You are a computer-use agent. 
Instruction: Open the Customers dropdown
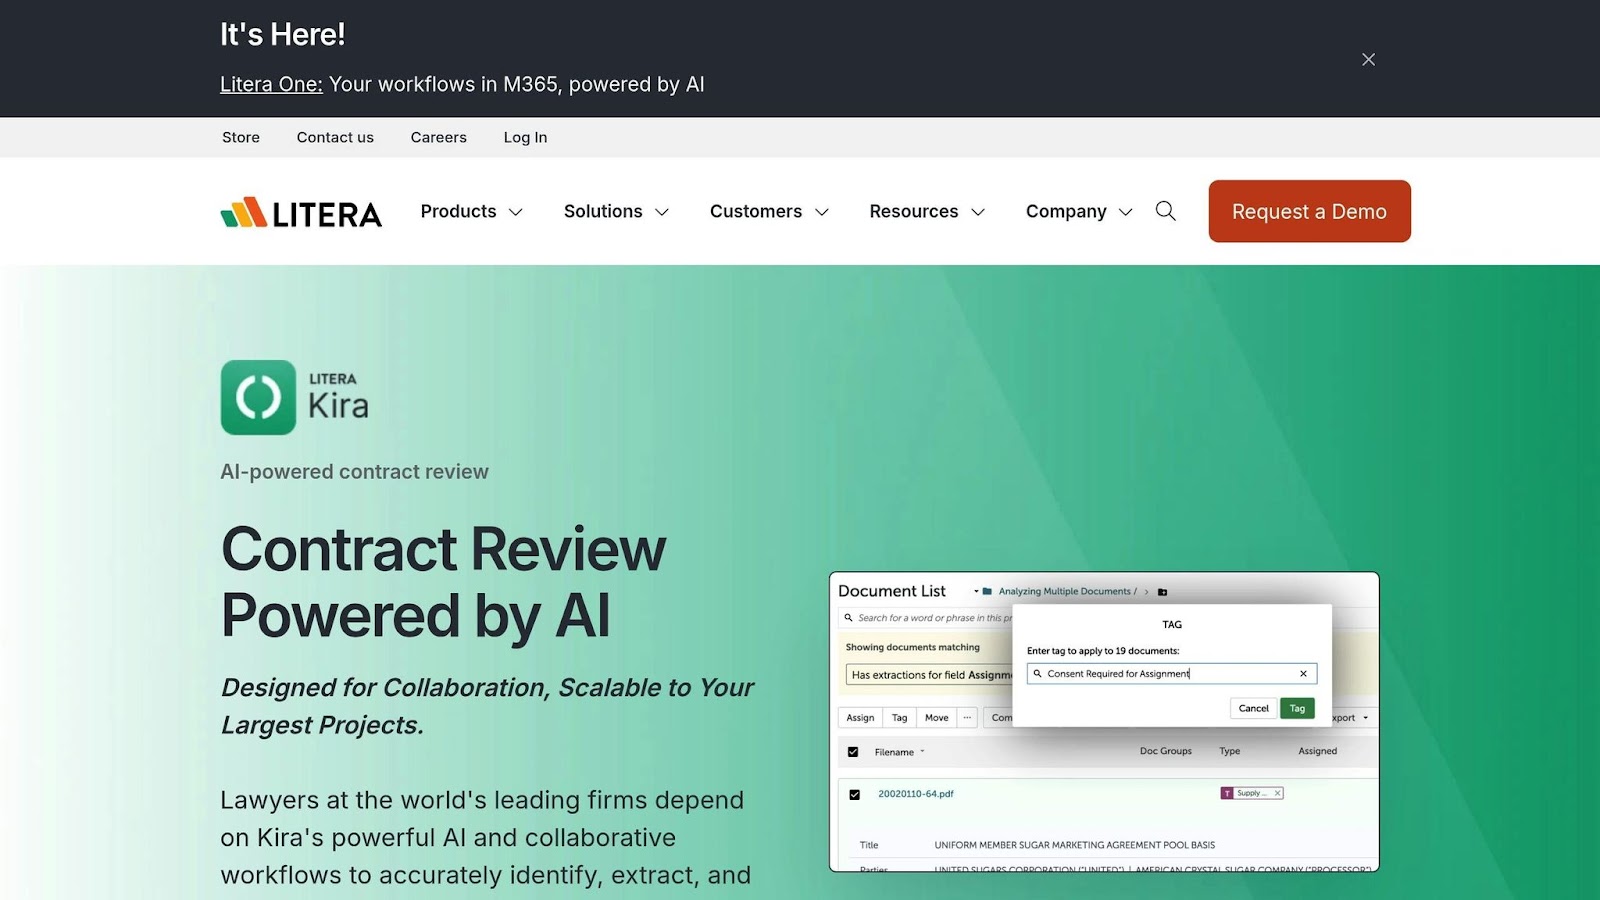point(769,211)
